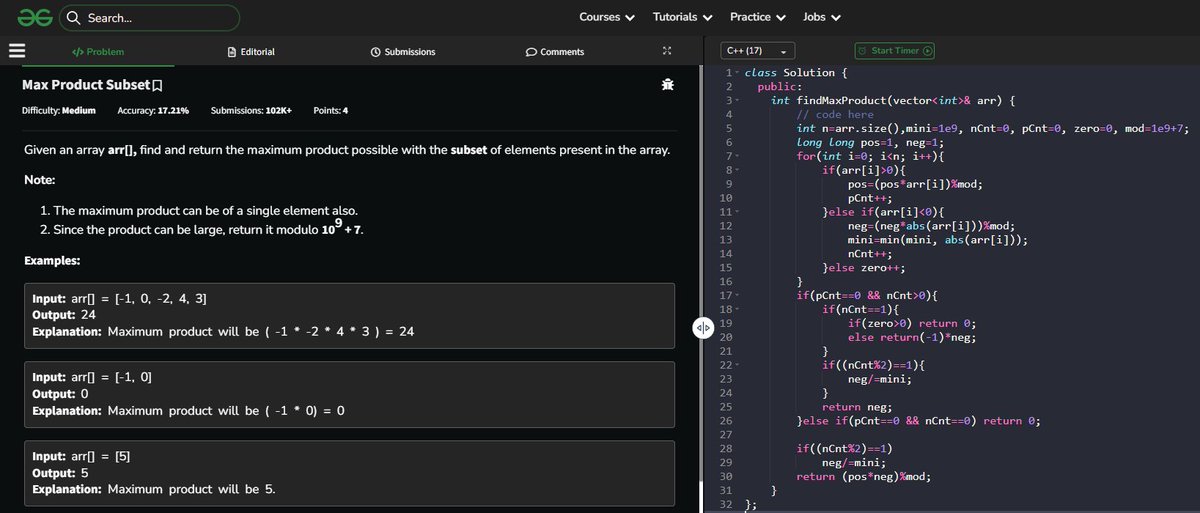Click the 'return (pos*neg)%mod;' line
Viewport: 1200px width, 513px height.
865,477
